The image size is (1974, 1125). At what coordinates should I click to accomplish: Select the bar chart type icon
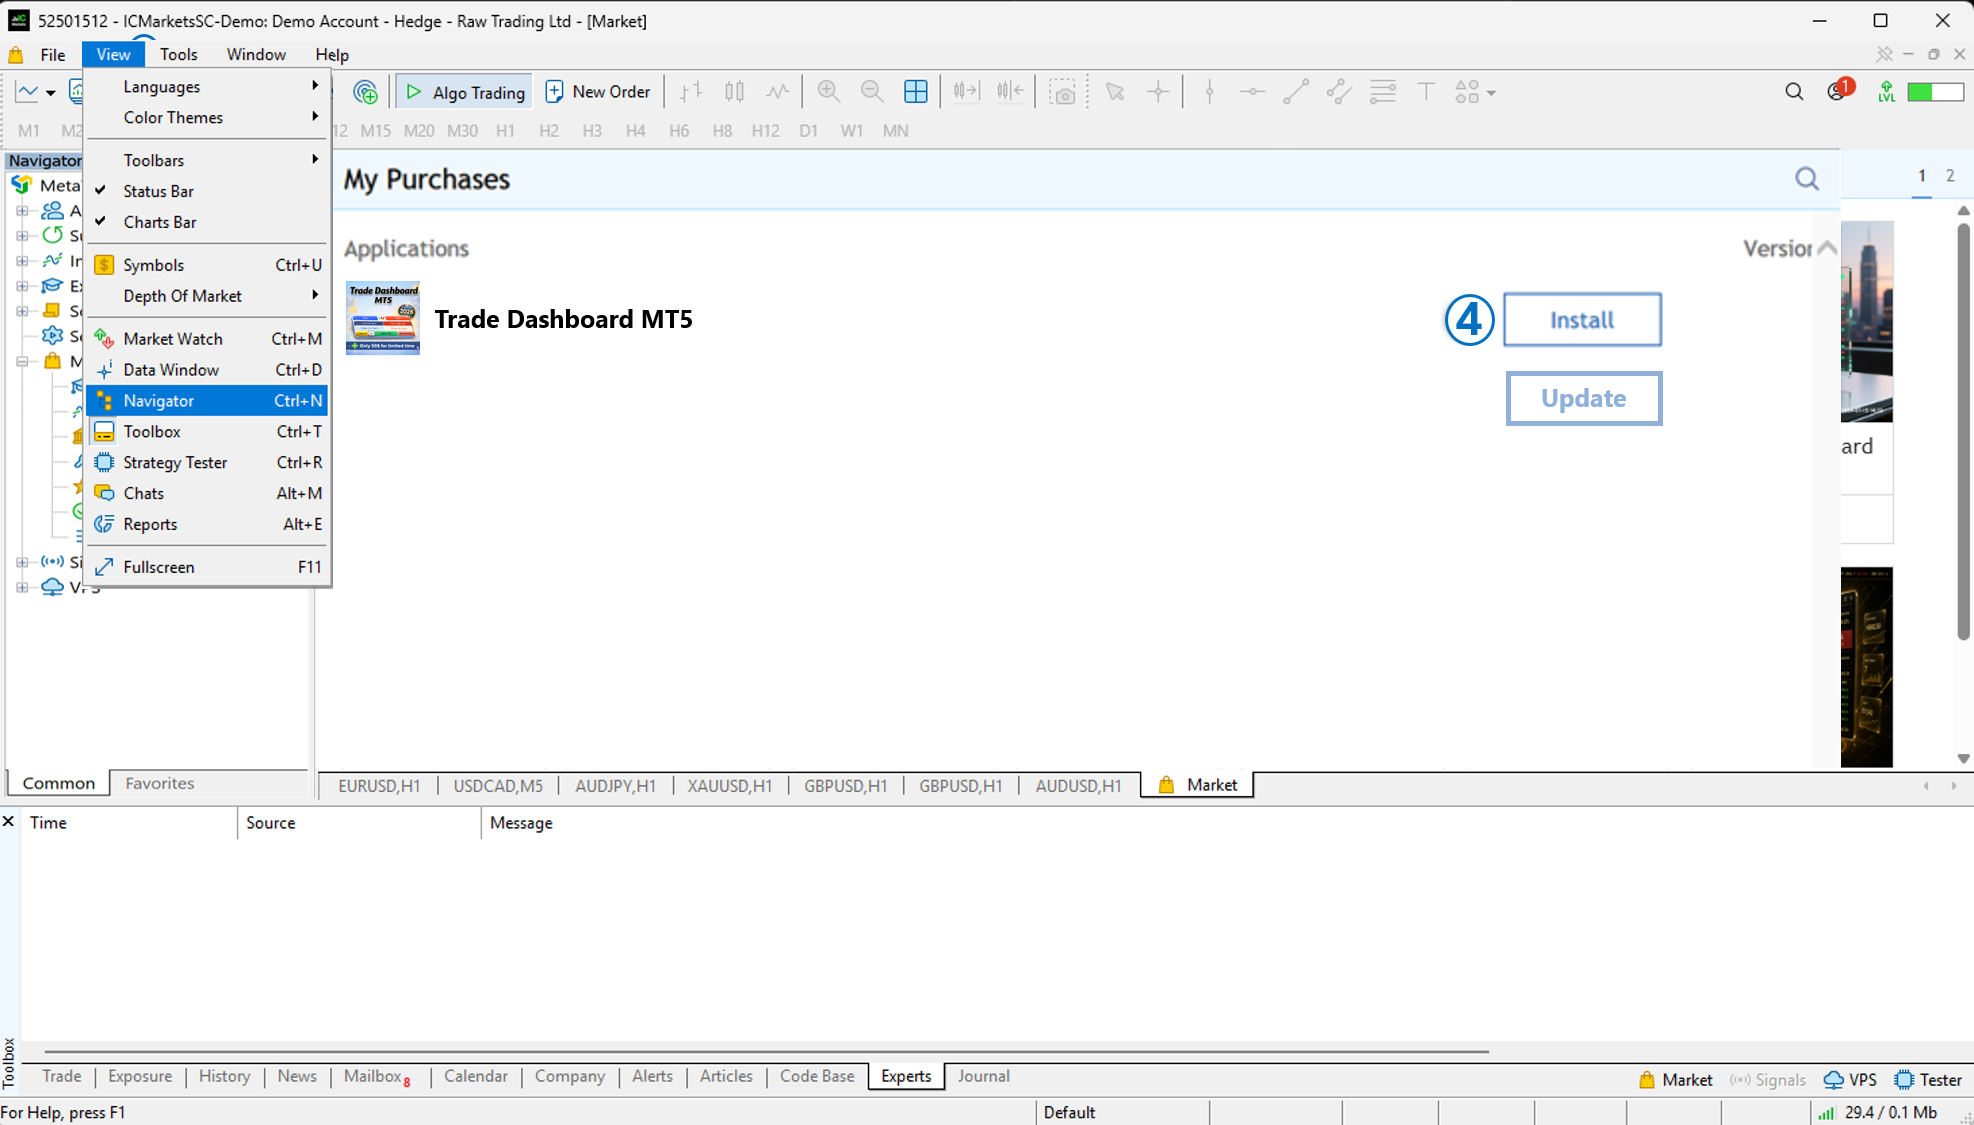coord(691,92)
